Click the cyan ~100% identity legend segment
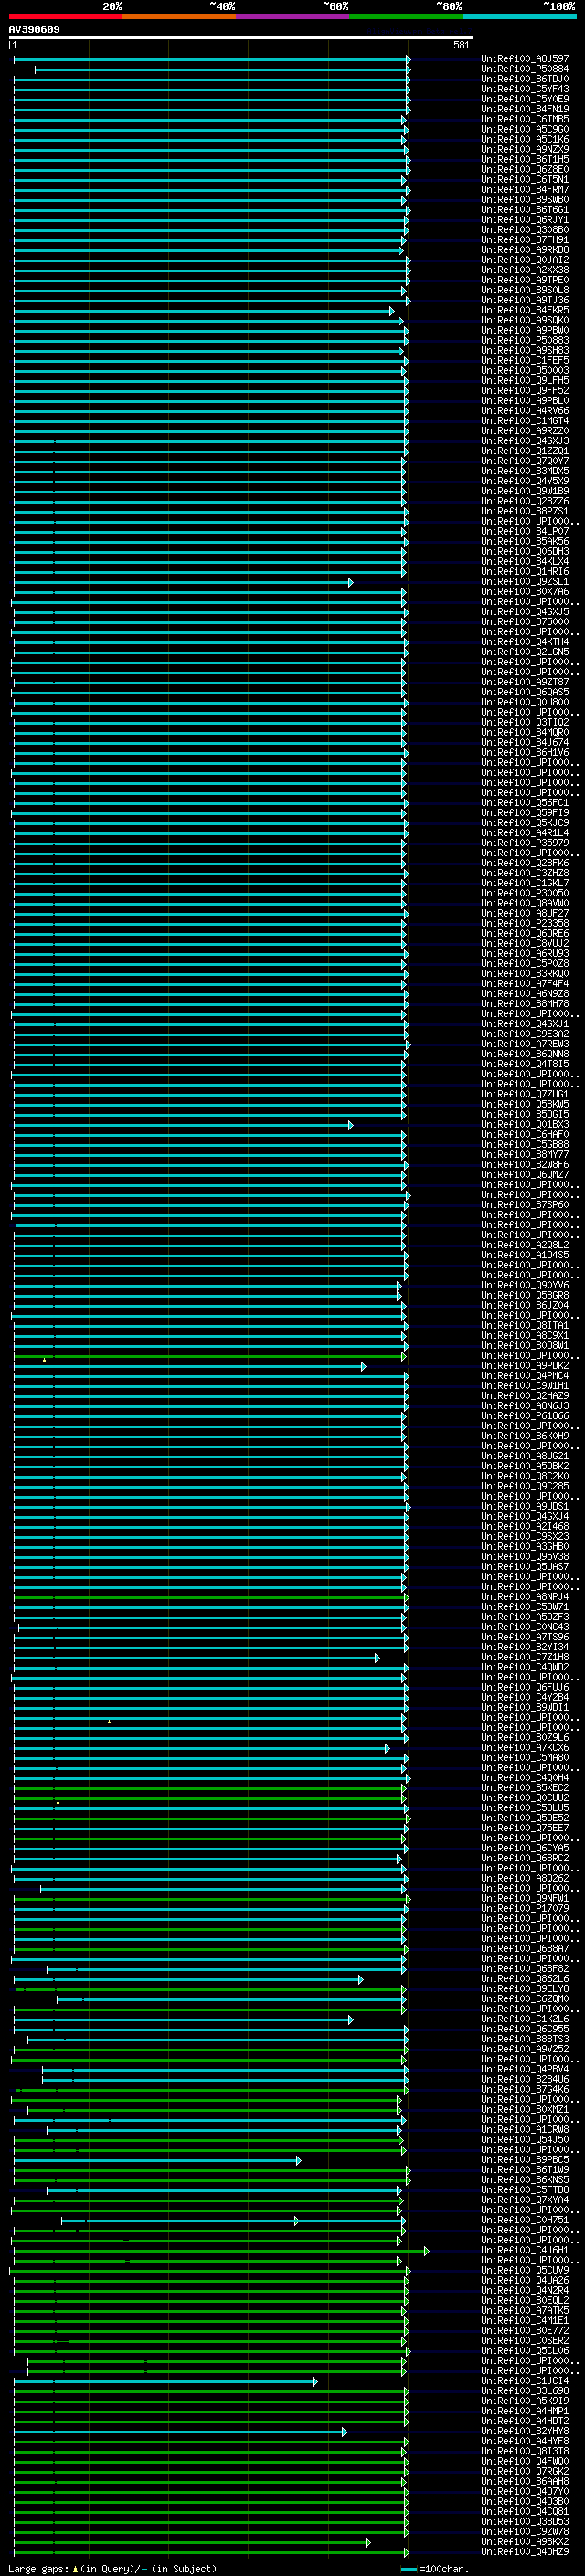The image size is (585, 2576). tap(520, 16)
